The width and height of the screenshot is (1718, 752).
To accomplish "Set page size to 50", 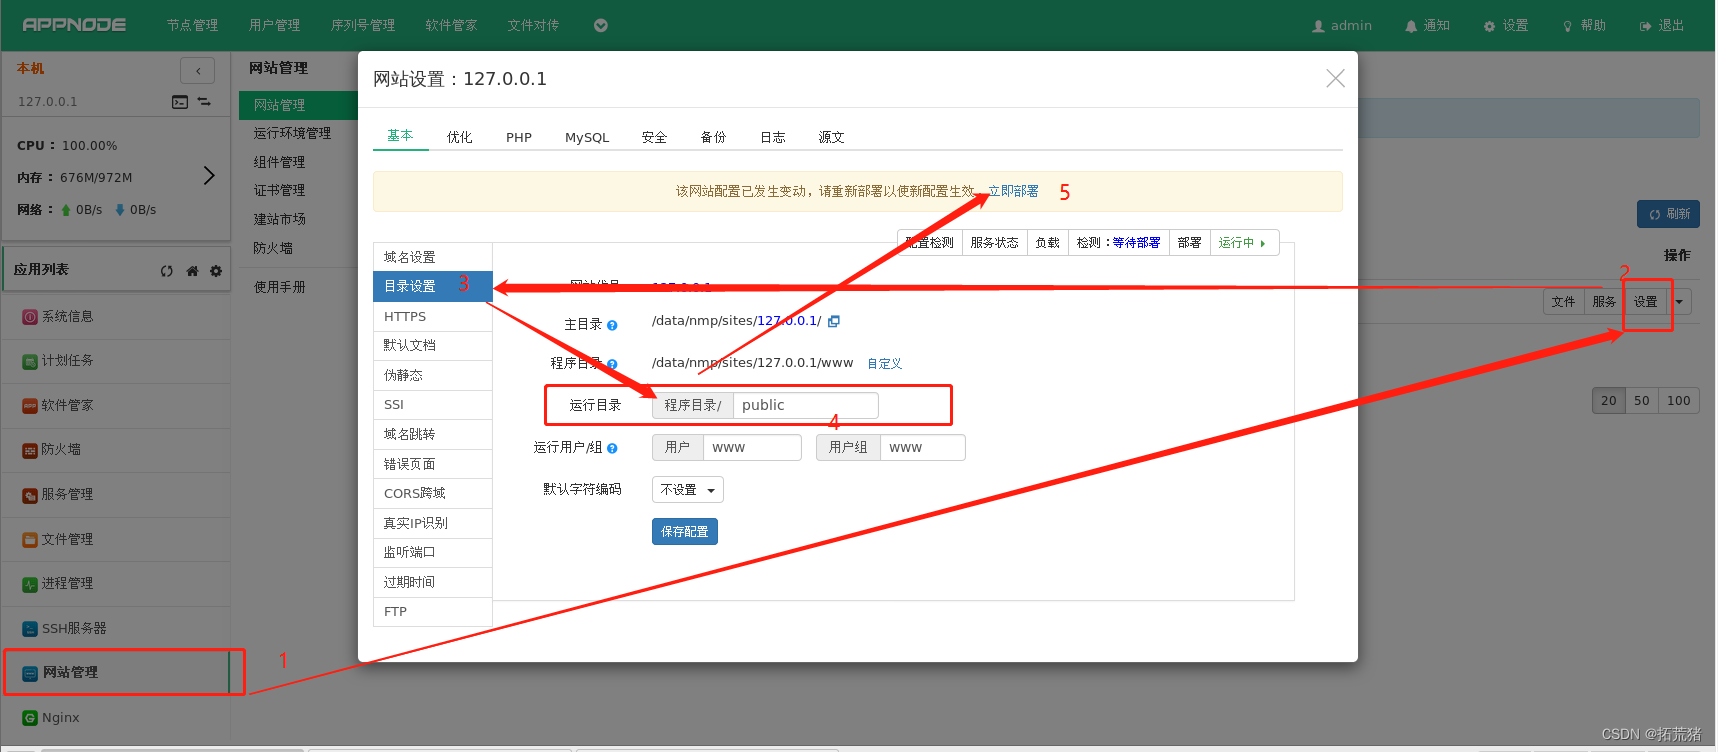I will coord(1641,400).
